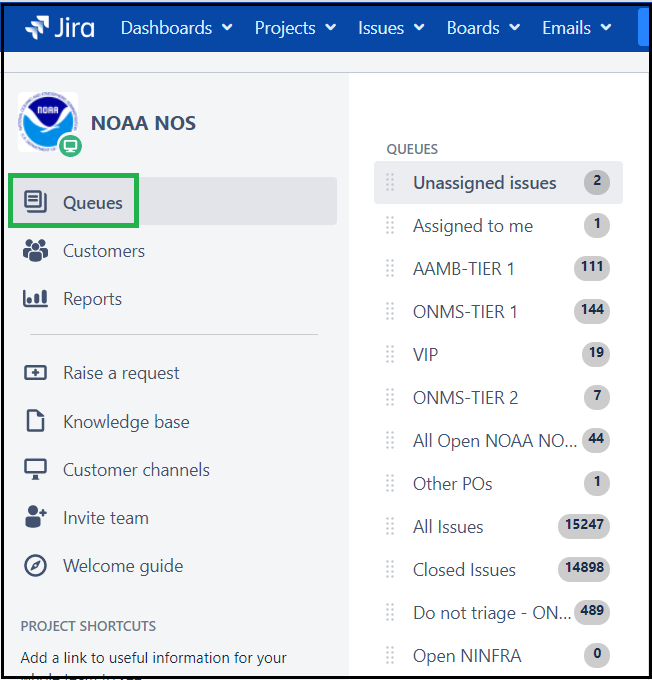This screenshot has width=652, height=680.
Task: Click drag handle beside ONMS-TIER 2
Action: [390, 397]
